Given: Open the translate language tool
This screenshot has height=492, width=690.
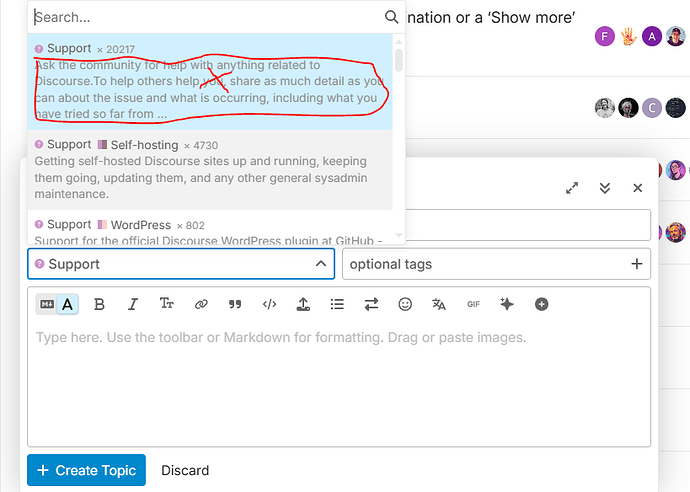Looking at the screenshot, I should point(439,304).
